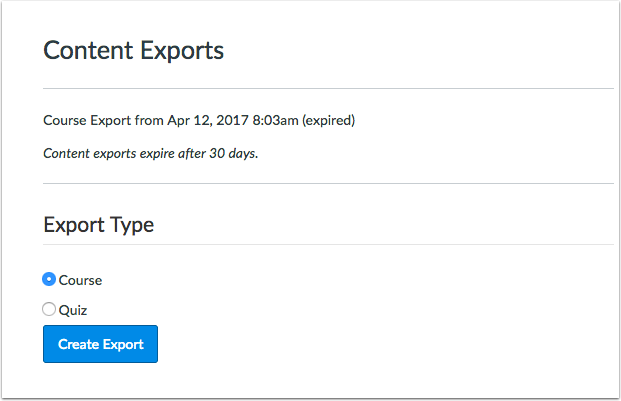The height and width of the screenshot is (401, 621).
Task: Click the "Course" radio label text
Action: tap(81, 280)
